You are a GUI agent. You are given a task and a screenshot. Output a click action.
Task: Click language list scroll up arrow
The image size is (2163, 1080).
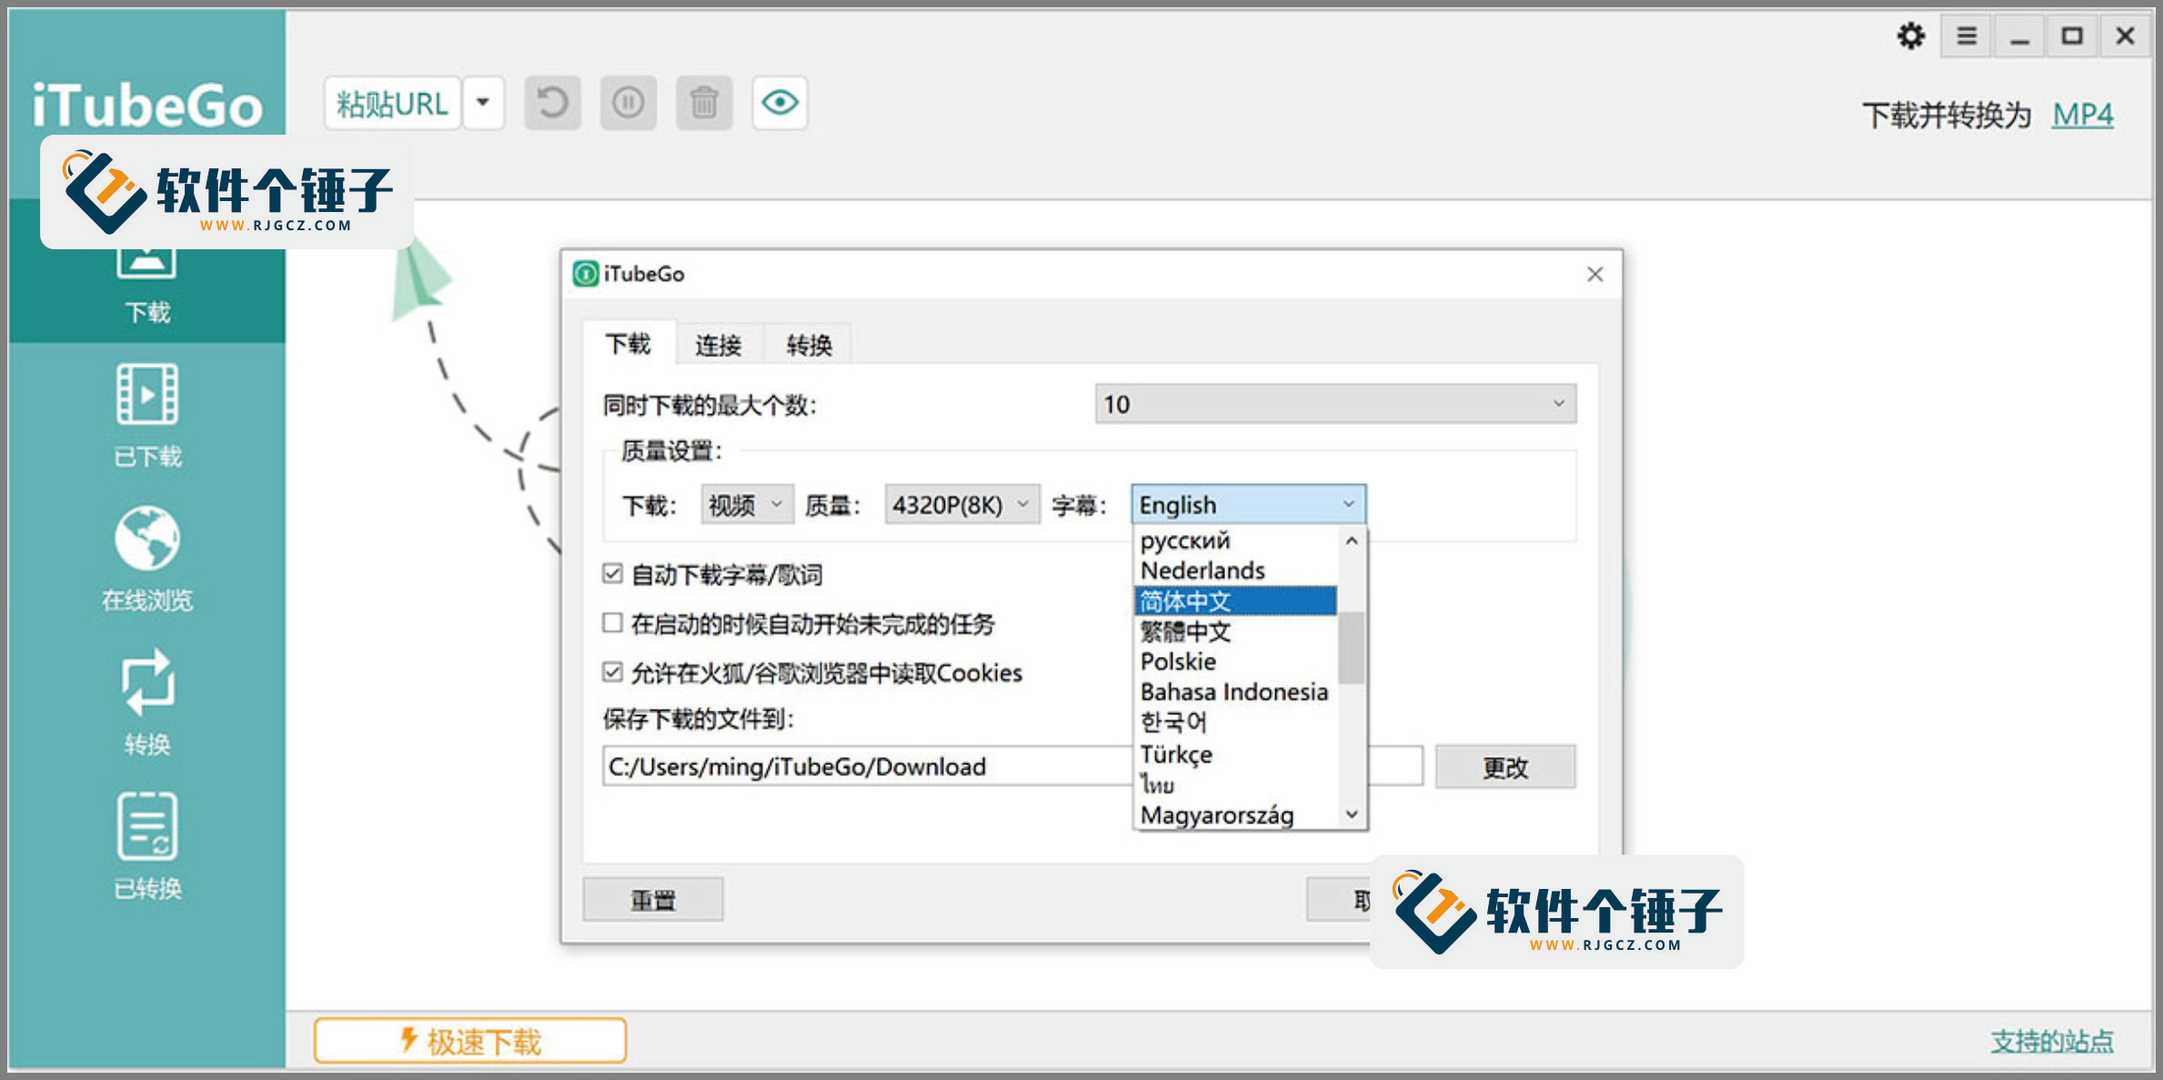(1352, 541)
